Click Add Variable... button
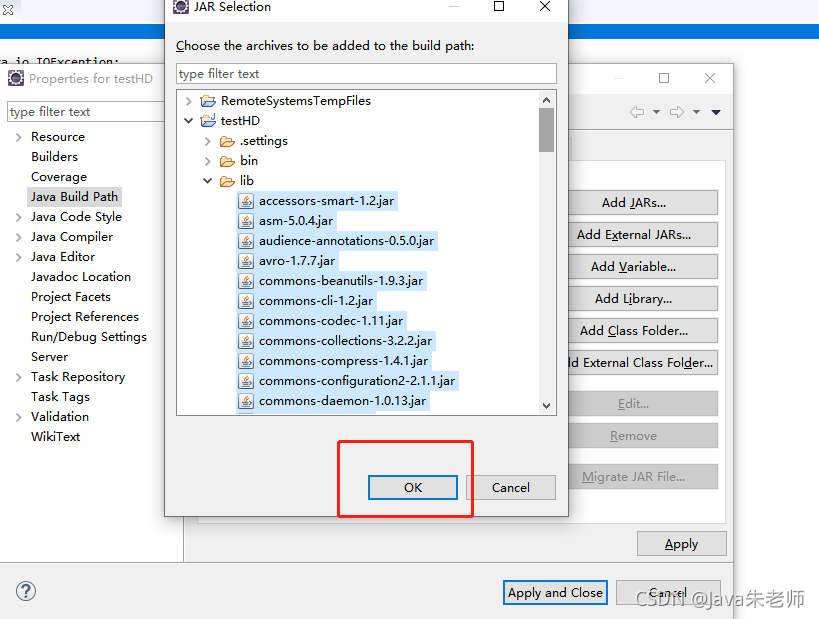Image resolution: width=819 pixels, height=619 pixels. click(642, 266)
